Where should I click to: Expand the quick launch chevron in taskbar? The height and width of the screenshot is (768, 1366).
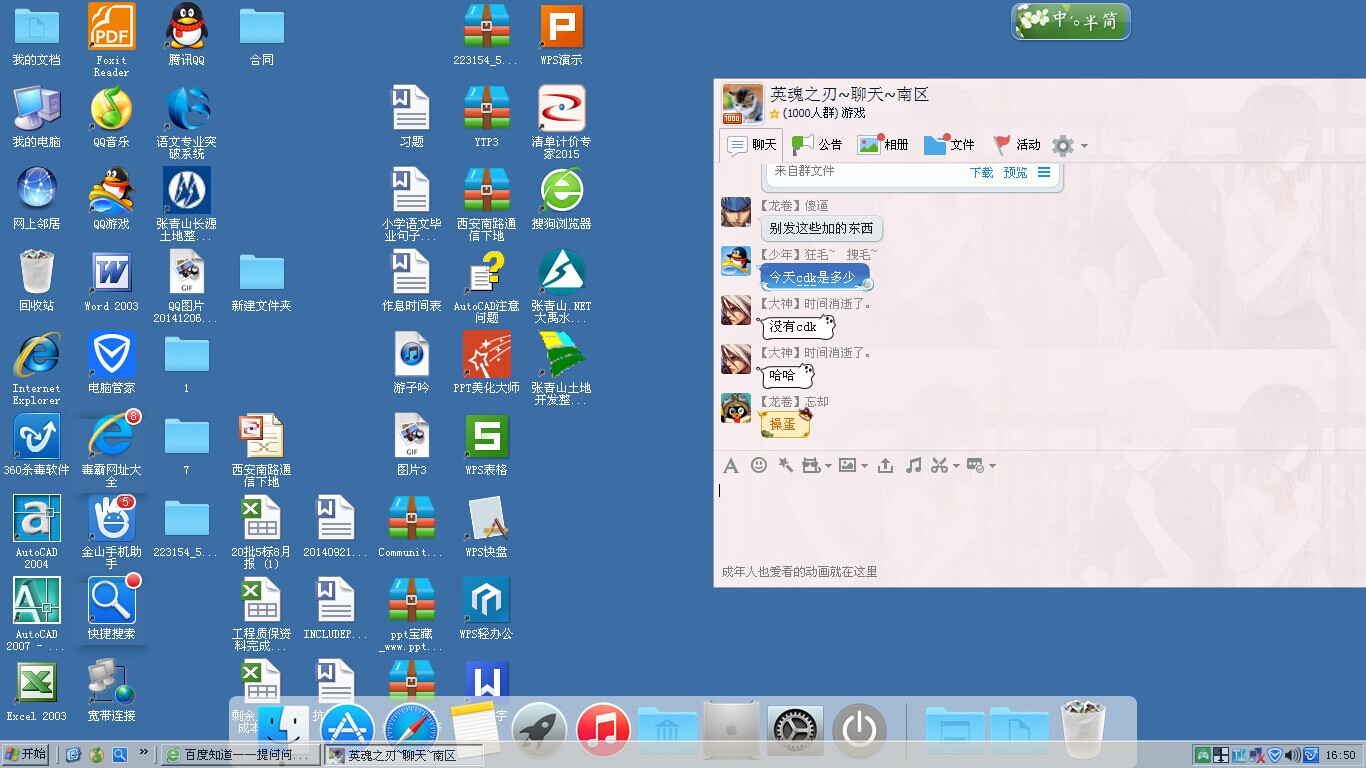click(x=143, y=753)
